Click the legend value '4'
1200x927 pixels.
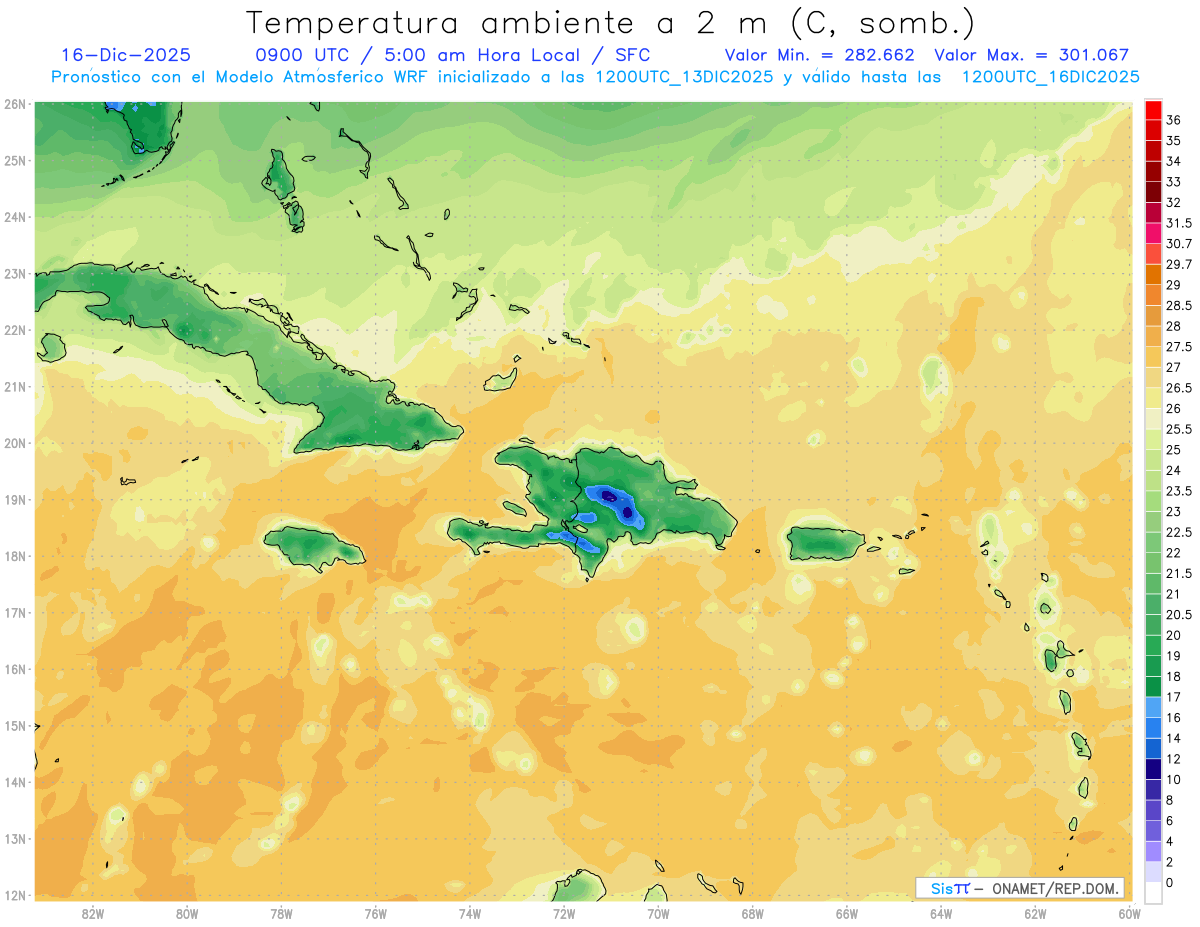click(1171, 841)
